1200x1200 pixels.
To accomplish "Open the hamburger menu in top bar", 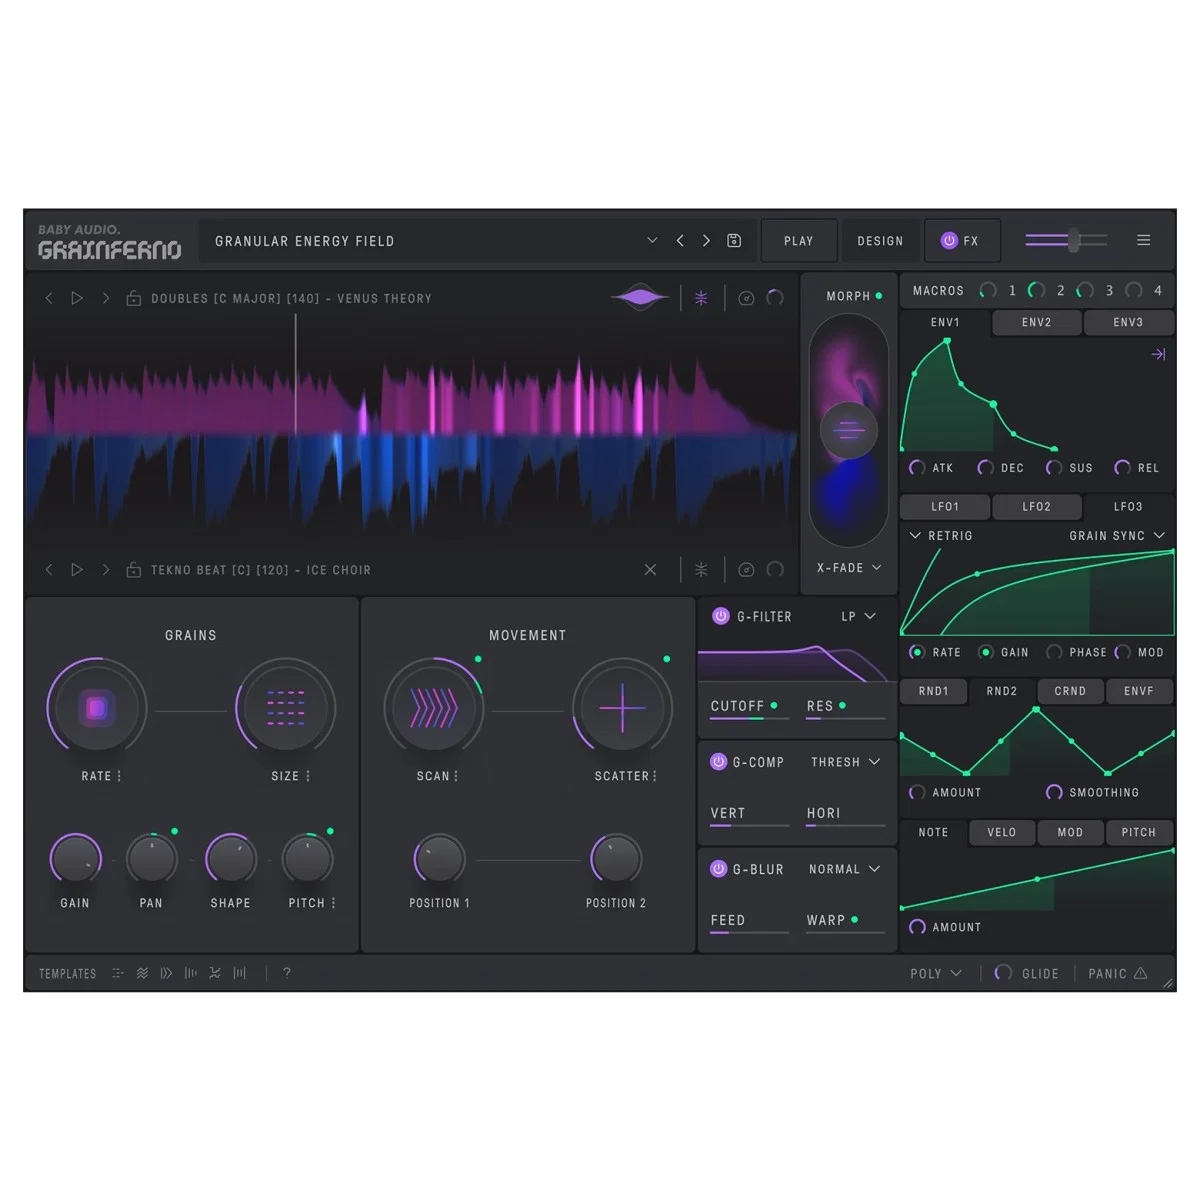I will tap(1143, 240).
